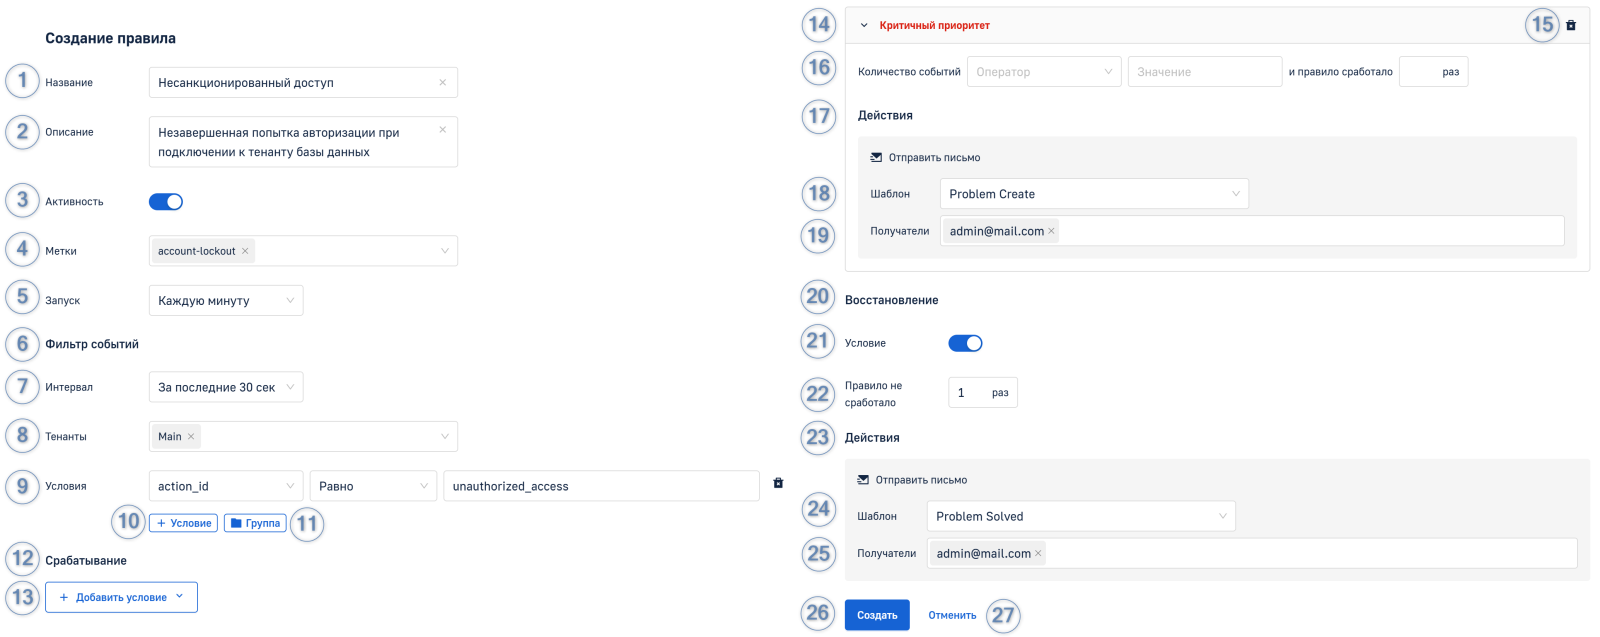This screenshot has height=637, width=1600.
Task: Toggle the Активность switch
Action: click(166, 202)
